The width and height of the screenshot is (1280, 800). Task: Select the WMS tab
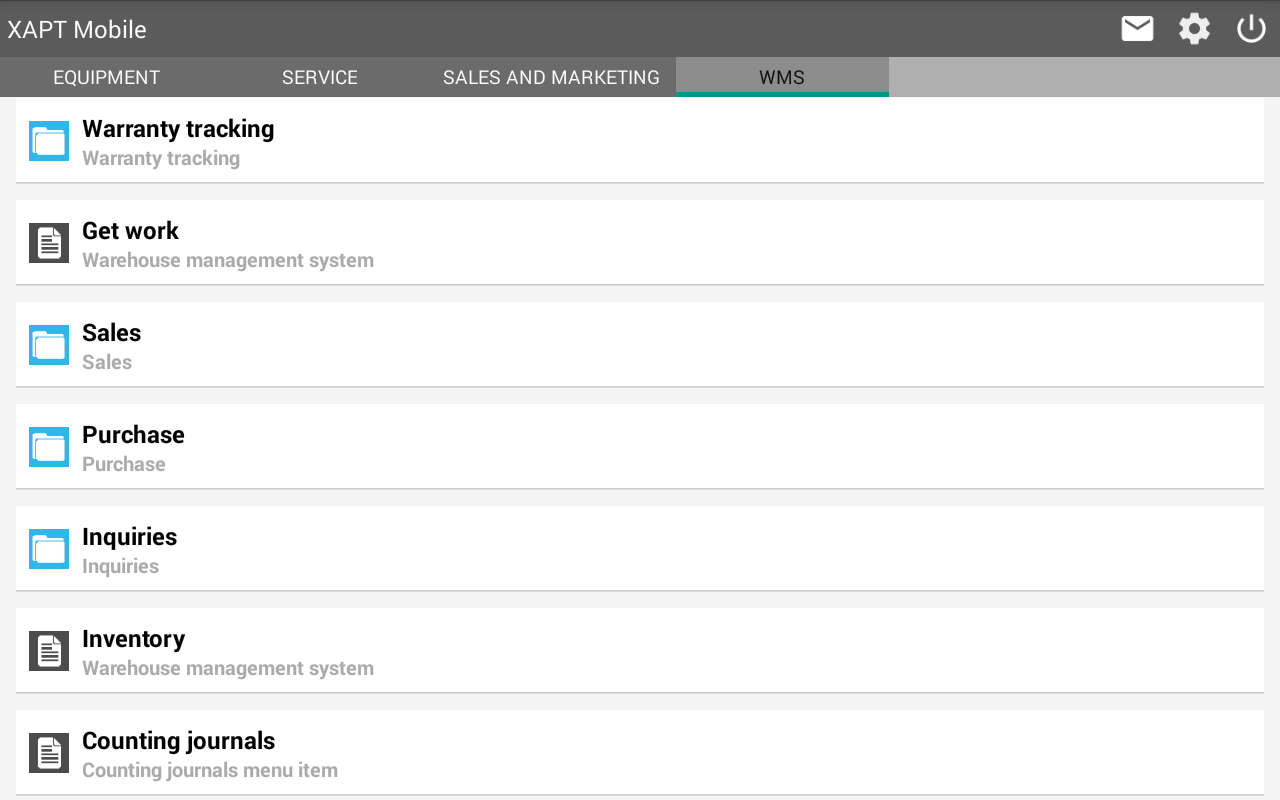tap(782, 77)
